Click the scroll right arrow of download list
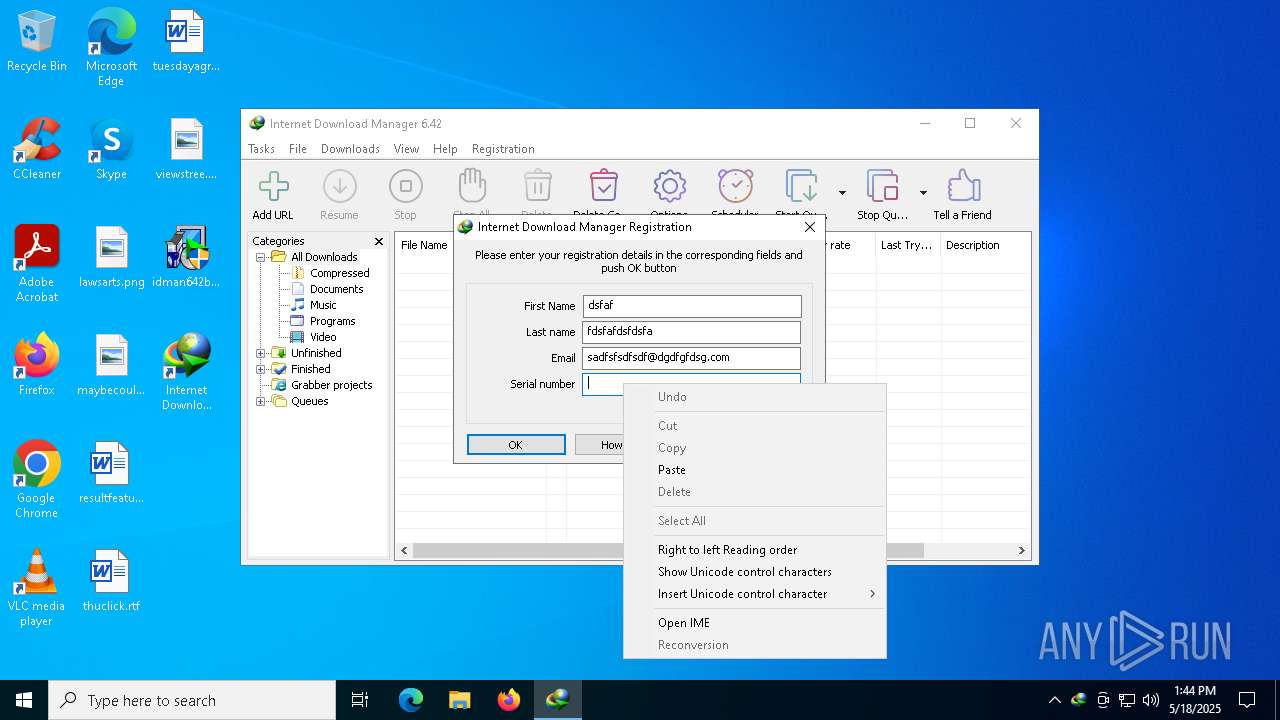1280x720 pixels. [x=1021, y=551]
